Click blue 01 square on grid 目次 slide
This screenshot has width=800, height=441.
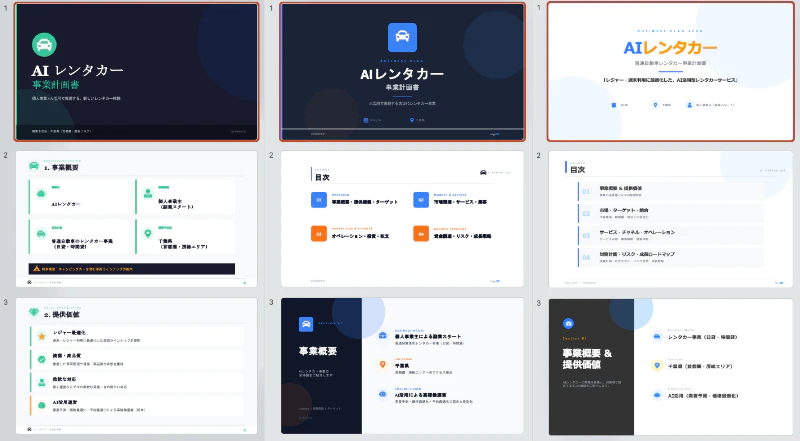pyautogui.click(x=319, y=200)
